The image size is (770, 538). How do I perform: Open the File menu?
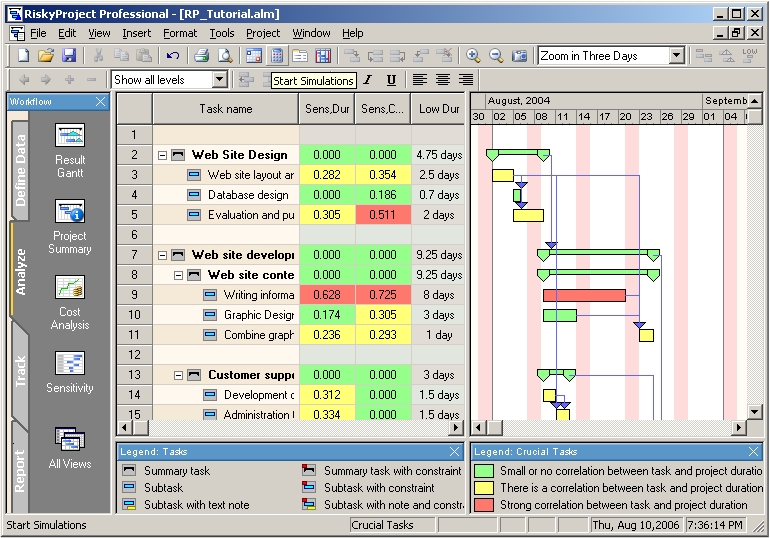pyautogui.click(x=38, y=33)
